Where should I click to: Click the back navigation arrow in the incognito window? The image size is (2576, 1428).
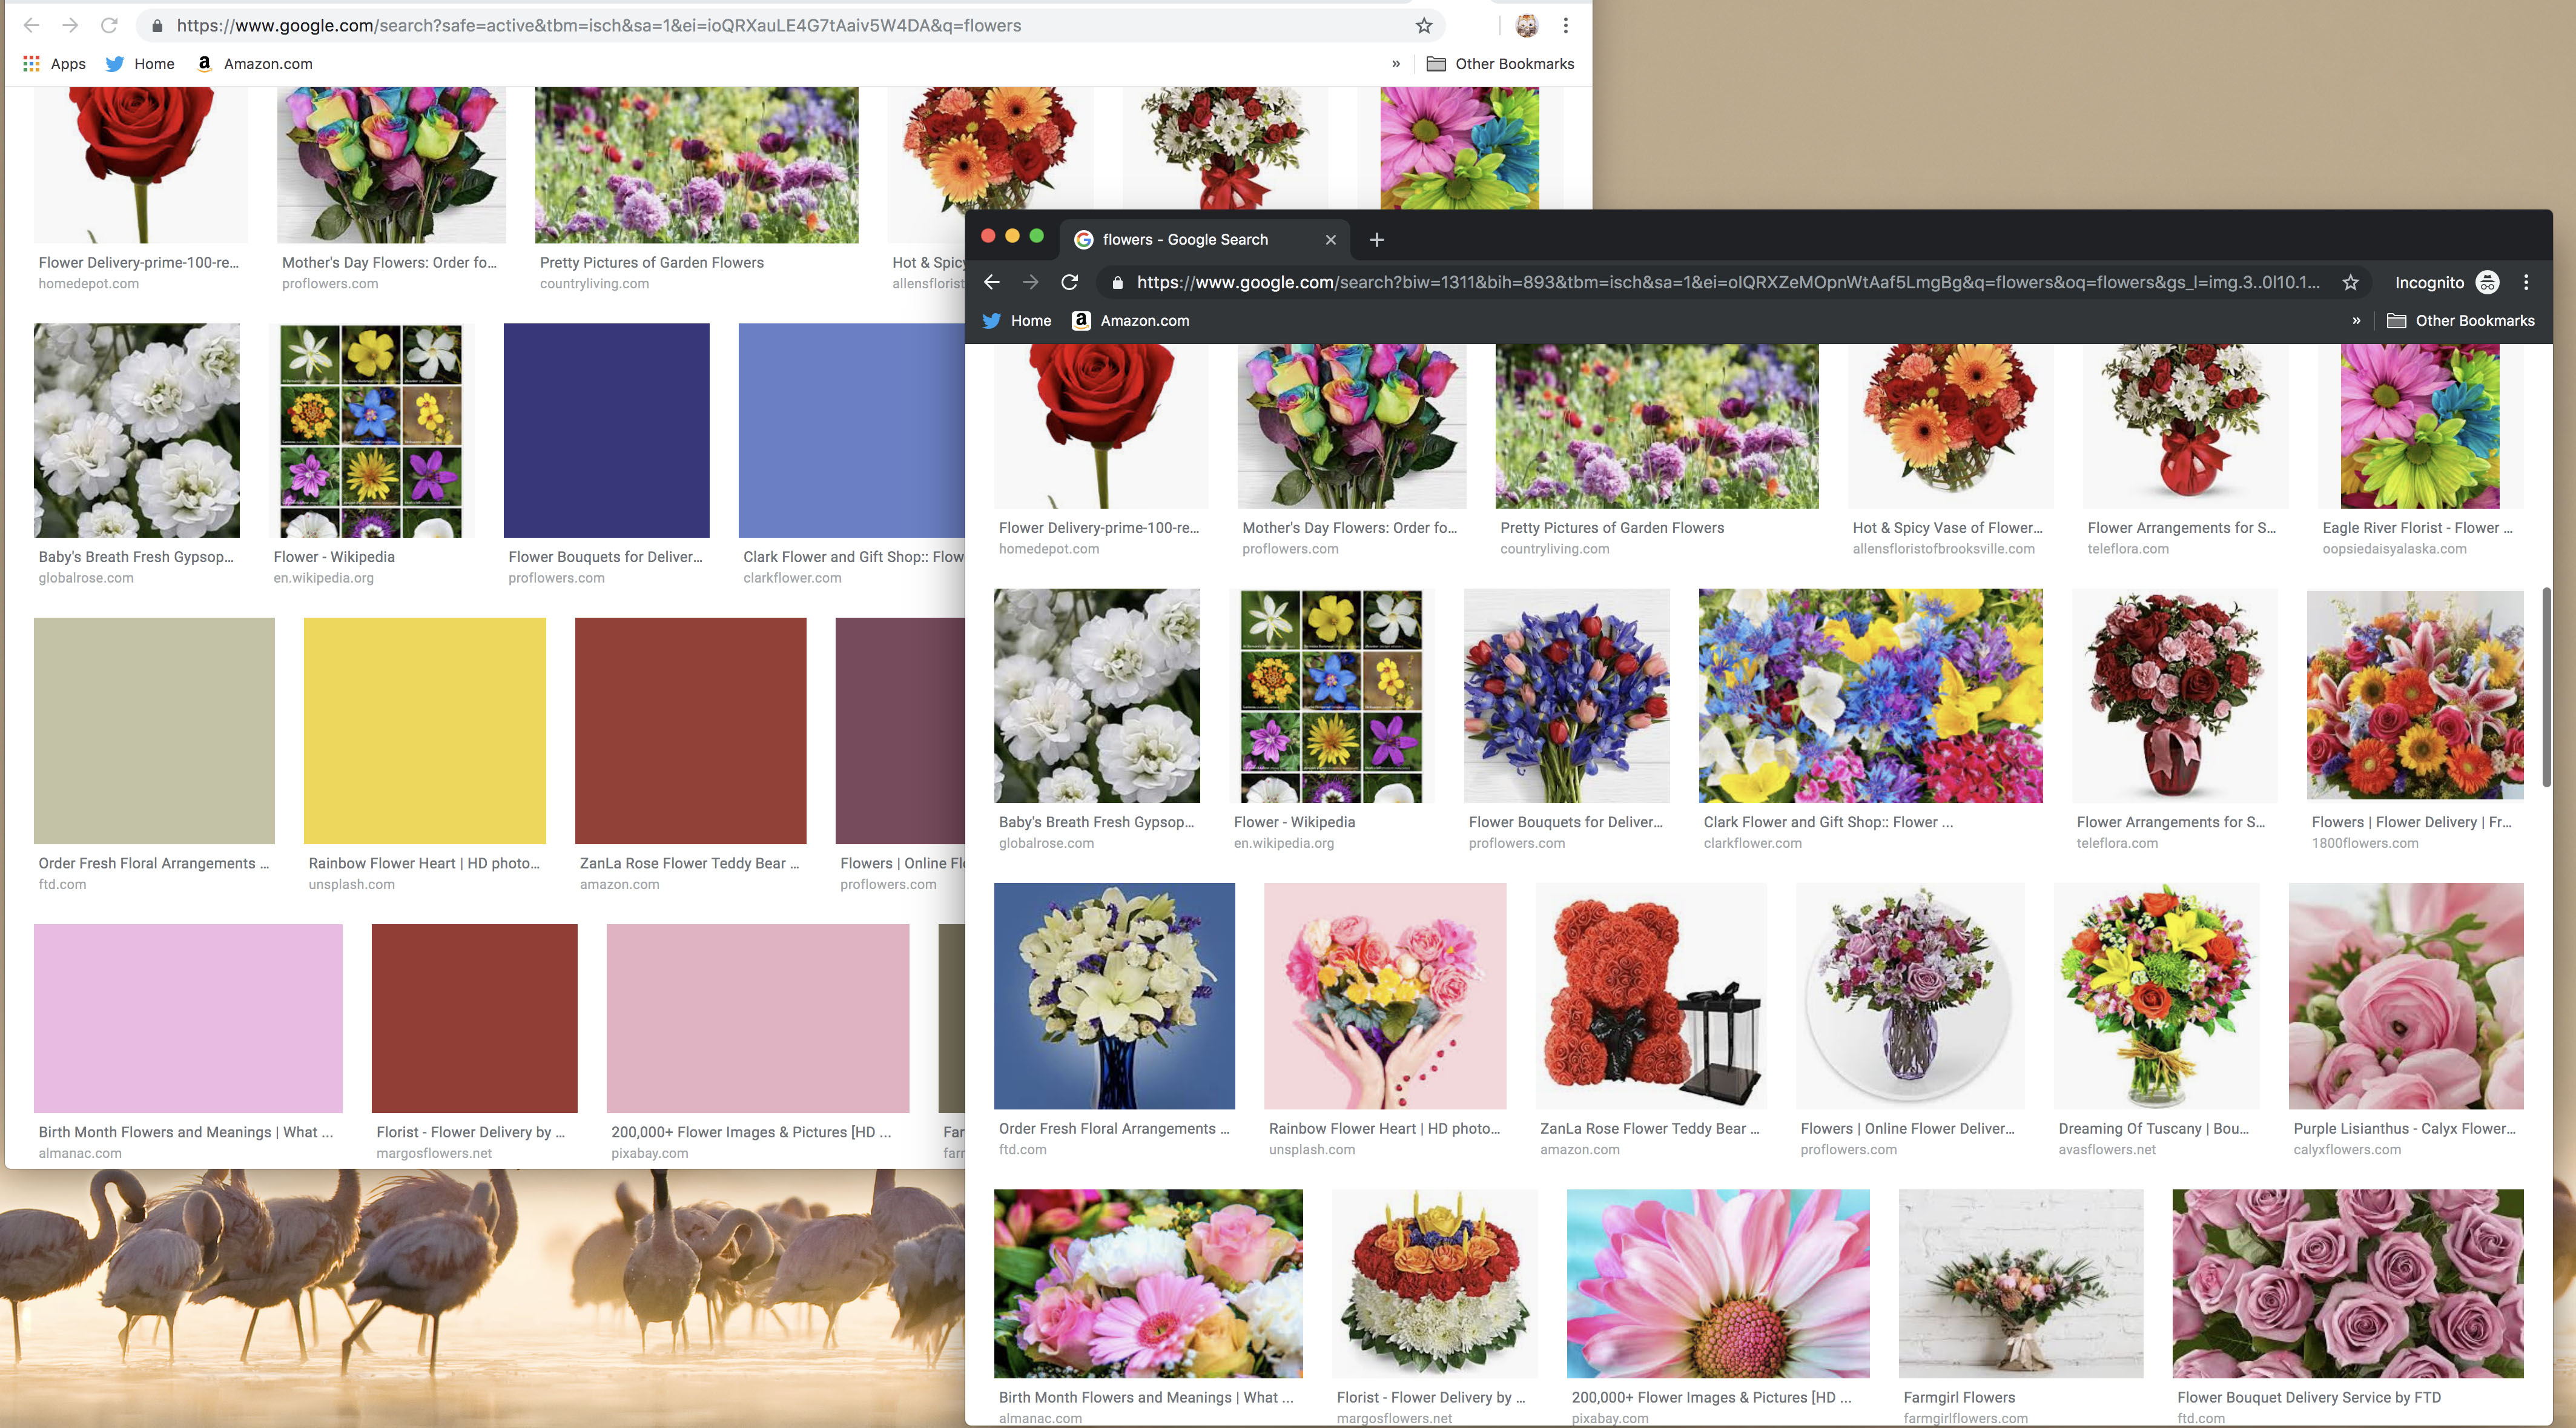991,282
